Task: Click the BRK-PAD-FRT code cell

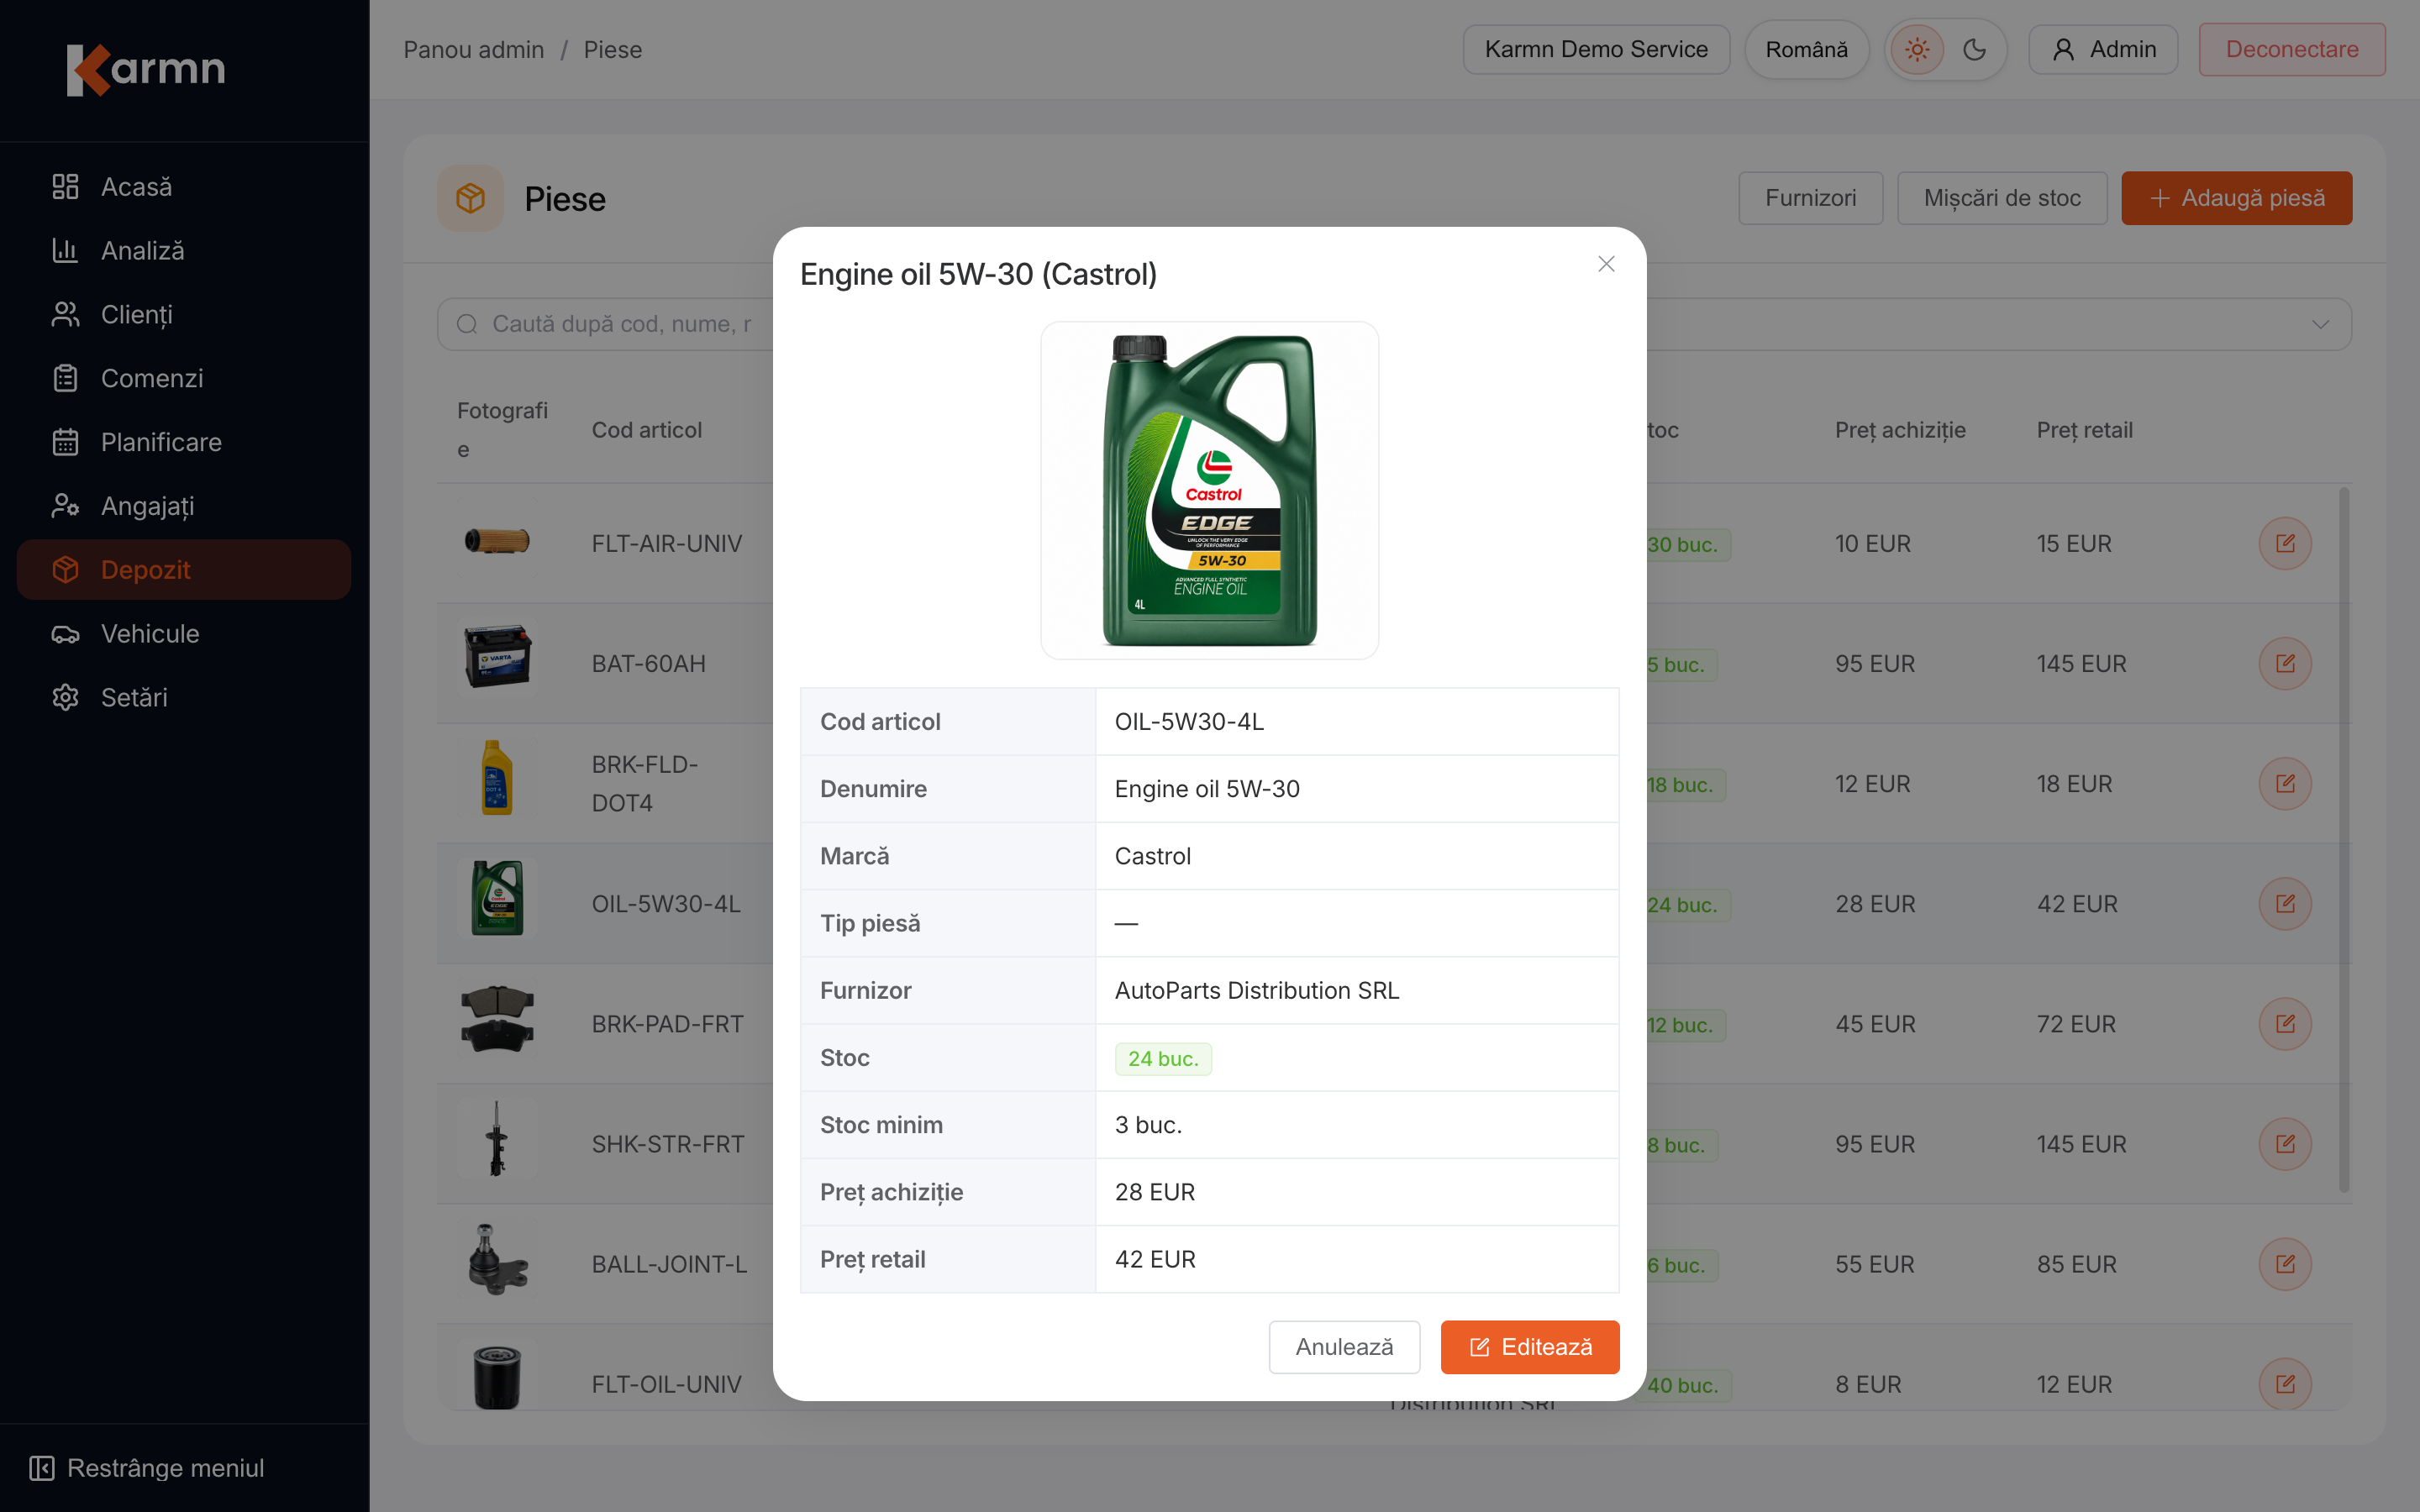Action: point(667,1024)
